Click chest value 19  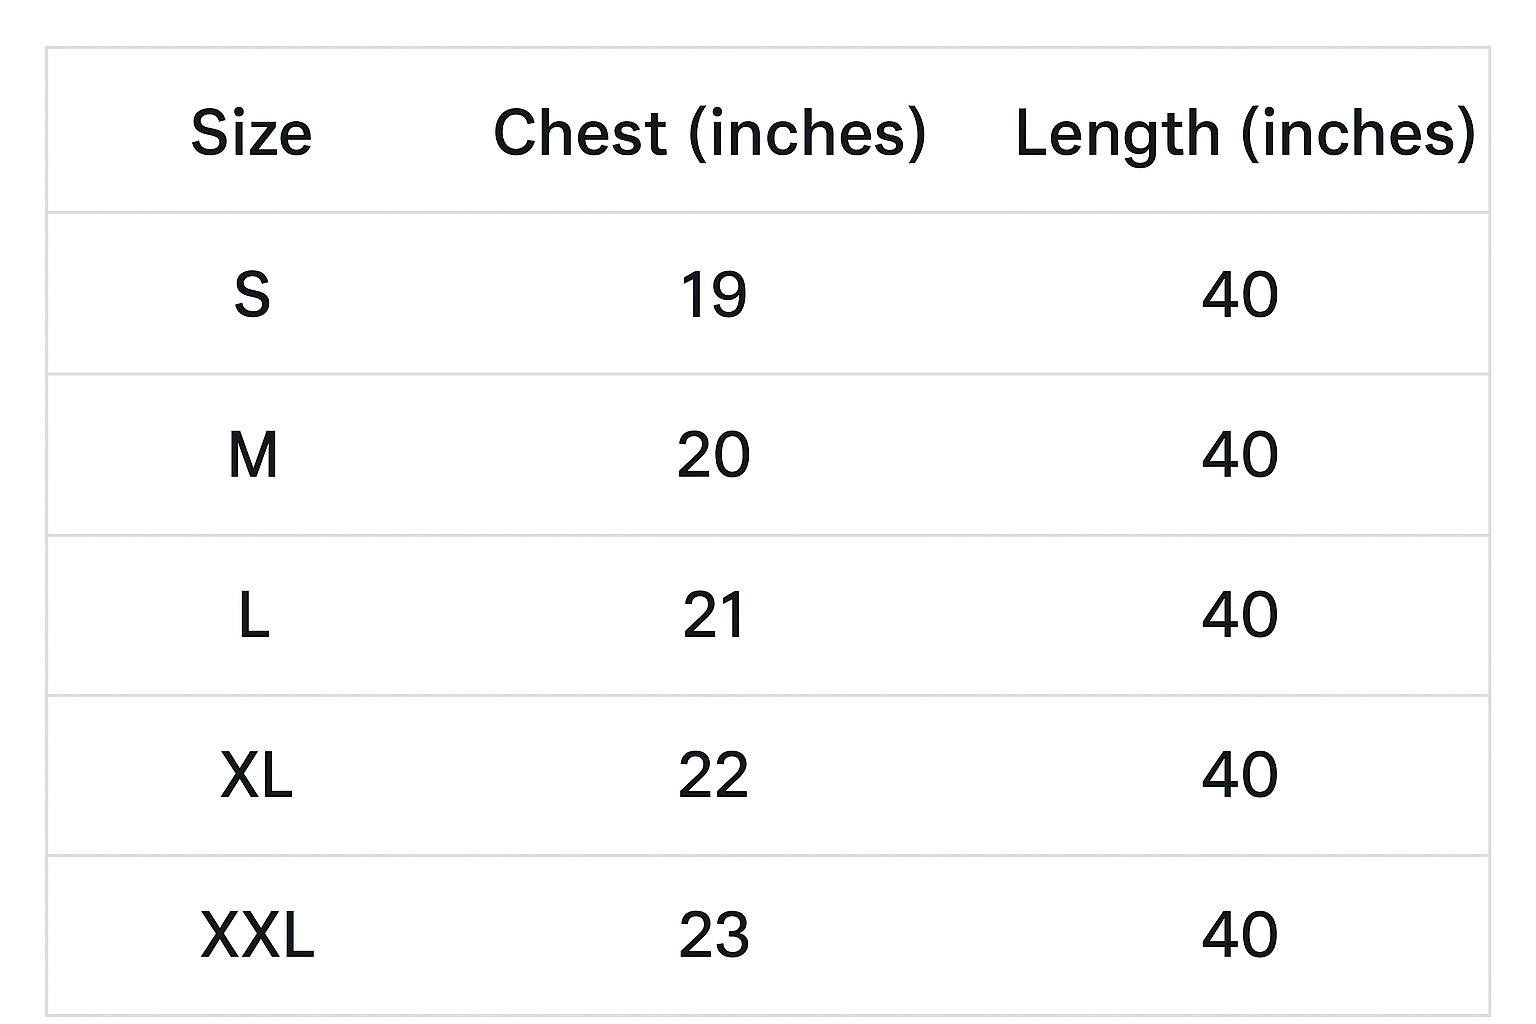click(713, 295)
